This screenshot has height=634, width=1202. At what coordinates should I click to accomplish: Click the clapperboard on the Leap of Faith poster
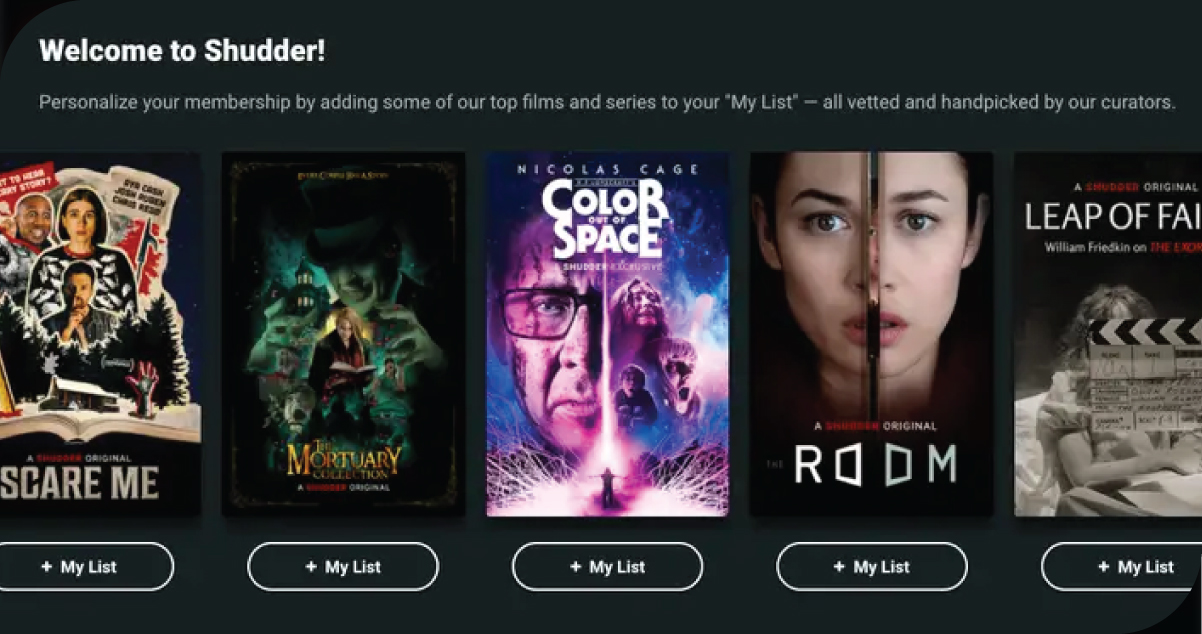point(1146,377)
